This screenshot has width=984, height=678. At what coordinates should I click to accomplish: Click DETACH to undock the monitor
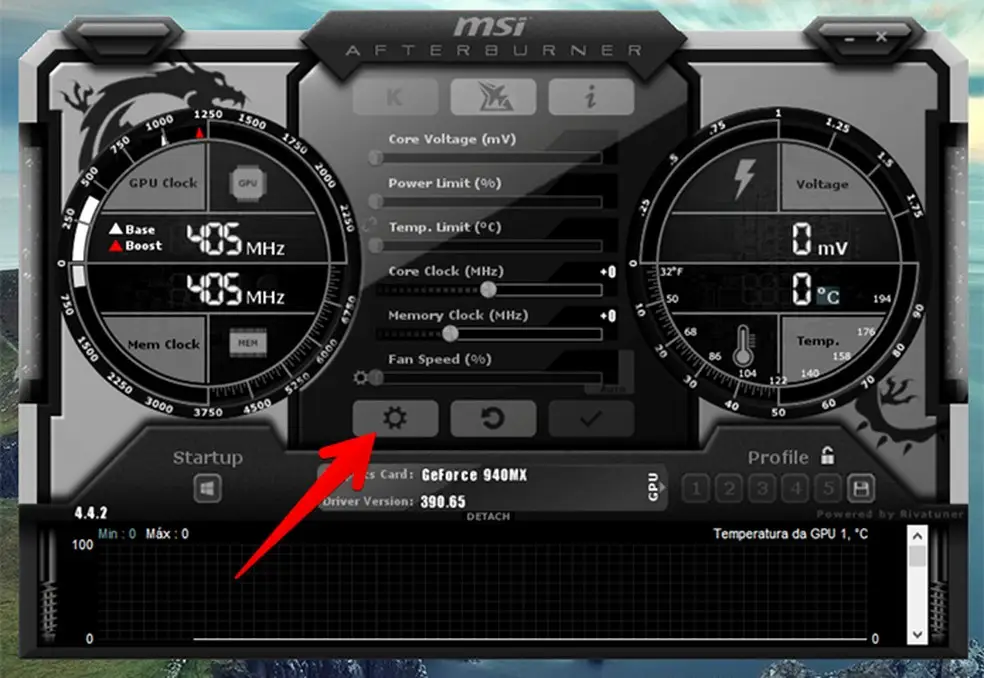(488, 517)
